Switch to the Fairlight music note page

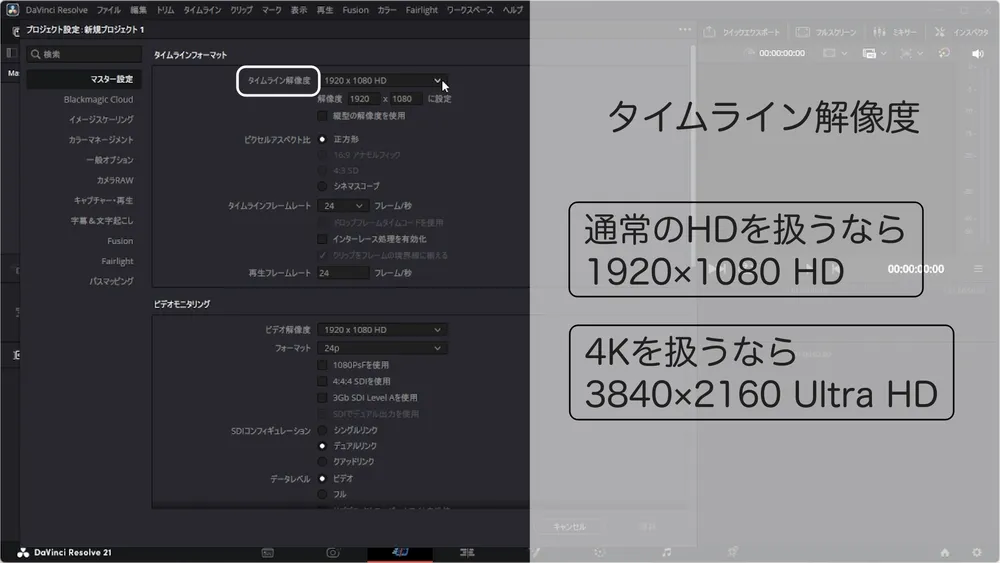666,553
